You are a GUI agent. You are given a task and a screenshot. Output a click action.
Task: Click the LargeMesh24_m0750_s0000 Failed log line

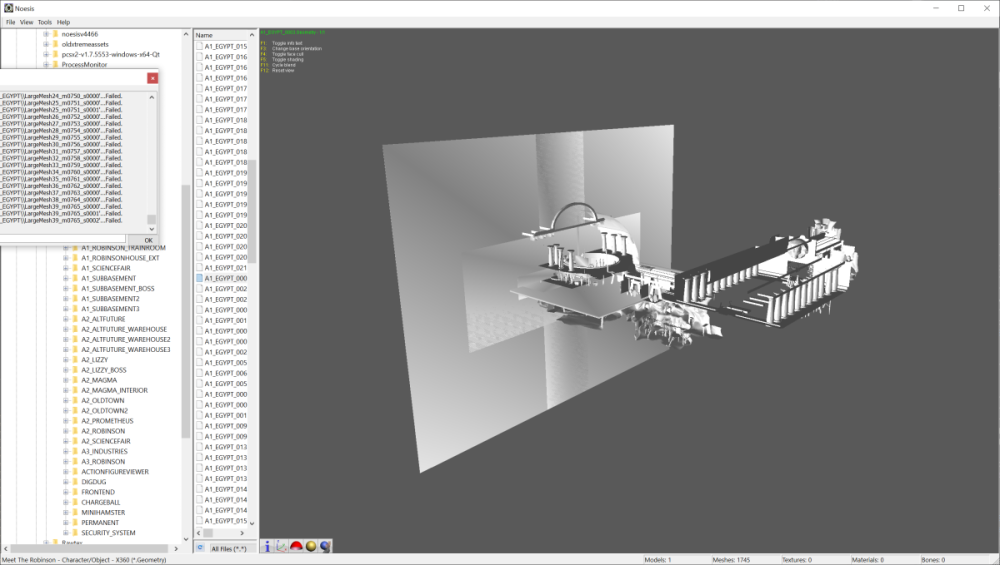click(61, 96)
